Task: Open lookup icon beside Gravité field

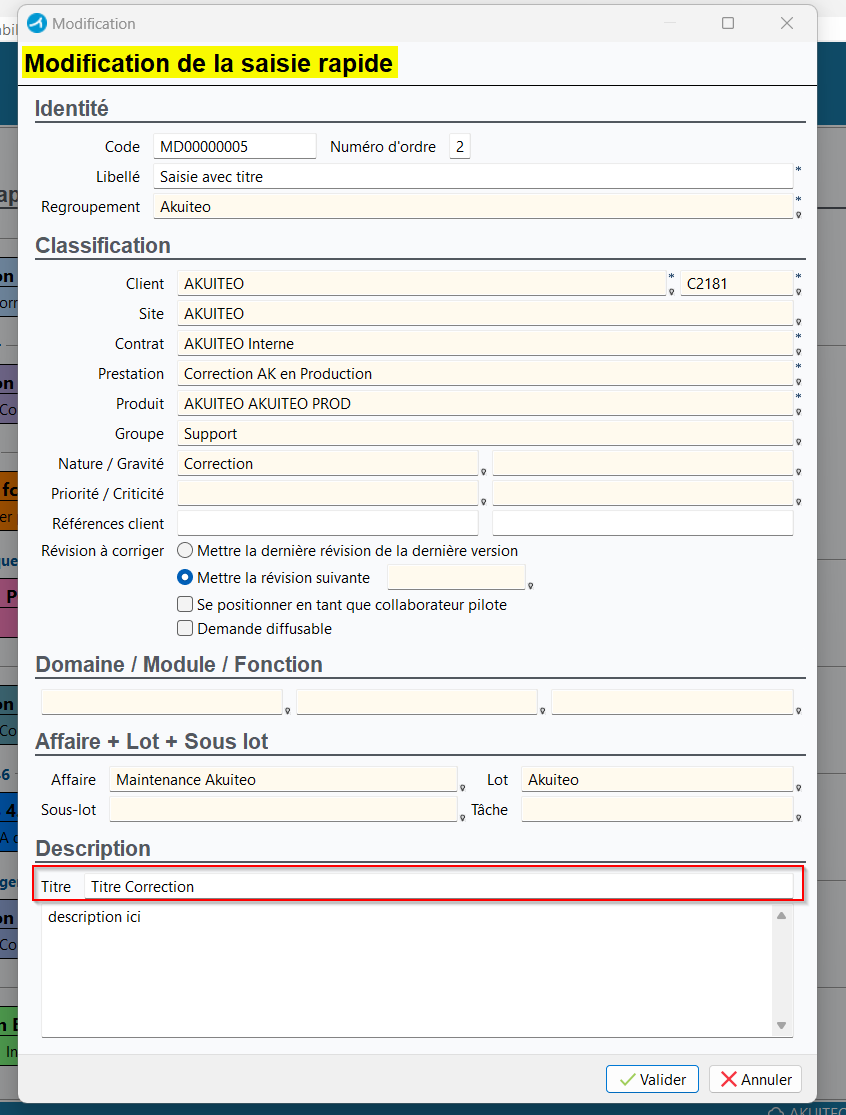Action: (798, 471)
